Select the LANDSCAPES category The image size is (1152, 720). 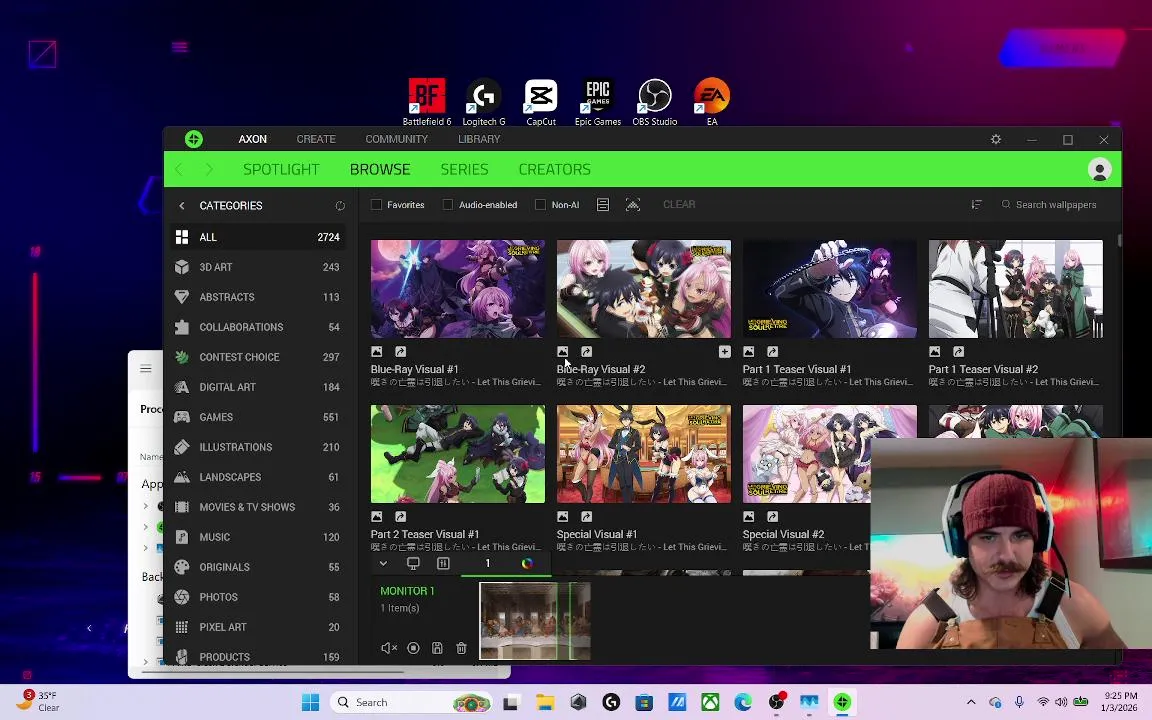tap(257, 478)
